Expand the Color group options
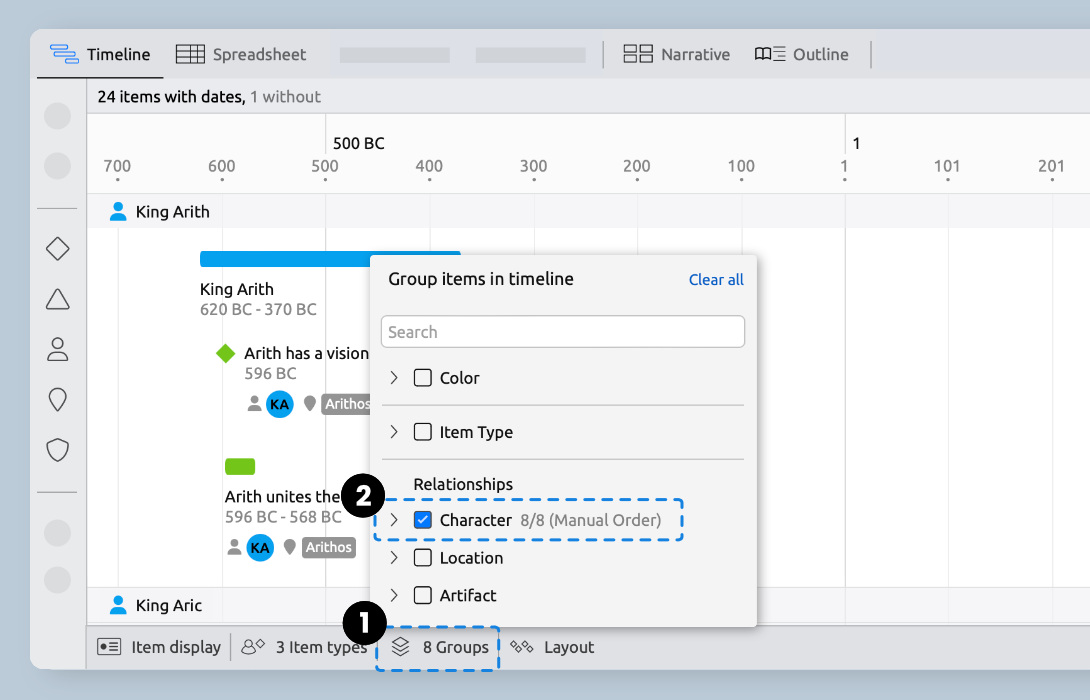 pyautogui.click(x=394, y=377)
